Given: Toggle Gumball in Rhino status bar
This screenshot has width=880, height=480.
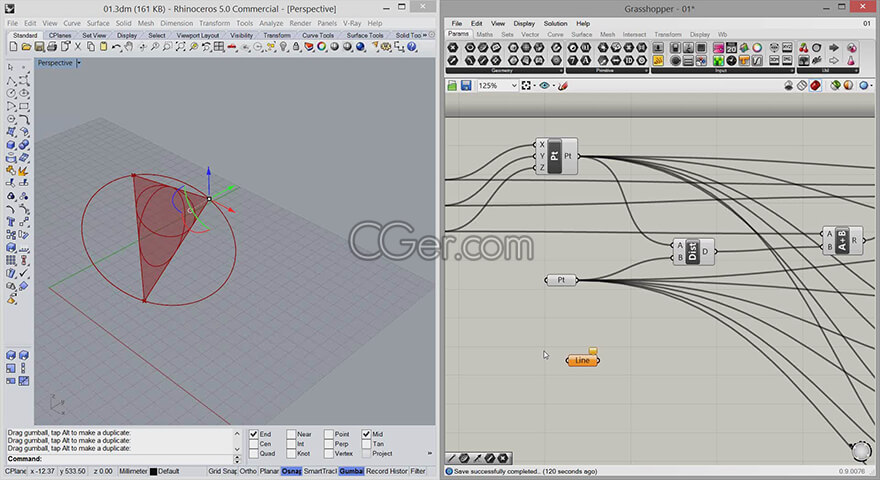Looking at the screenshot, I should tap(351, 471).
